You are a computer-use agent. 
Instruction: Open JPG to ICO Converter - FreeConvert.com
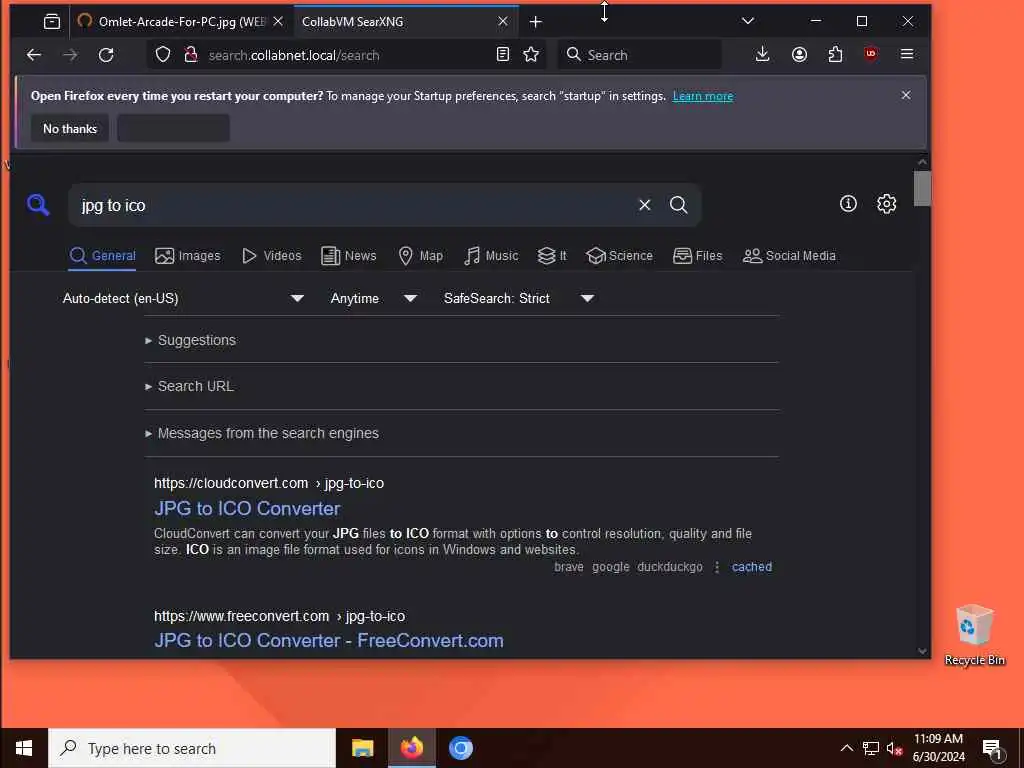[x=328, y=640]
